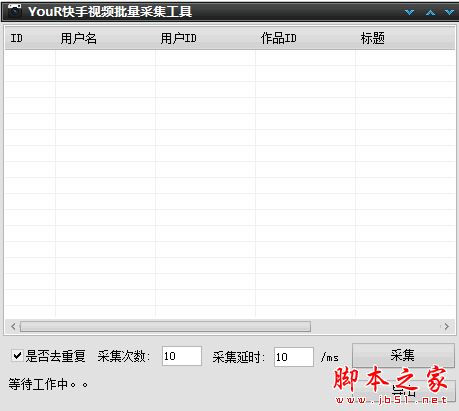Click the up-arrow button in title bar
The image size is (459, 411).
pos(430,12)
